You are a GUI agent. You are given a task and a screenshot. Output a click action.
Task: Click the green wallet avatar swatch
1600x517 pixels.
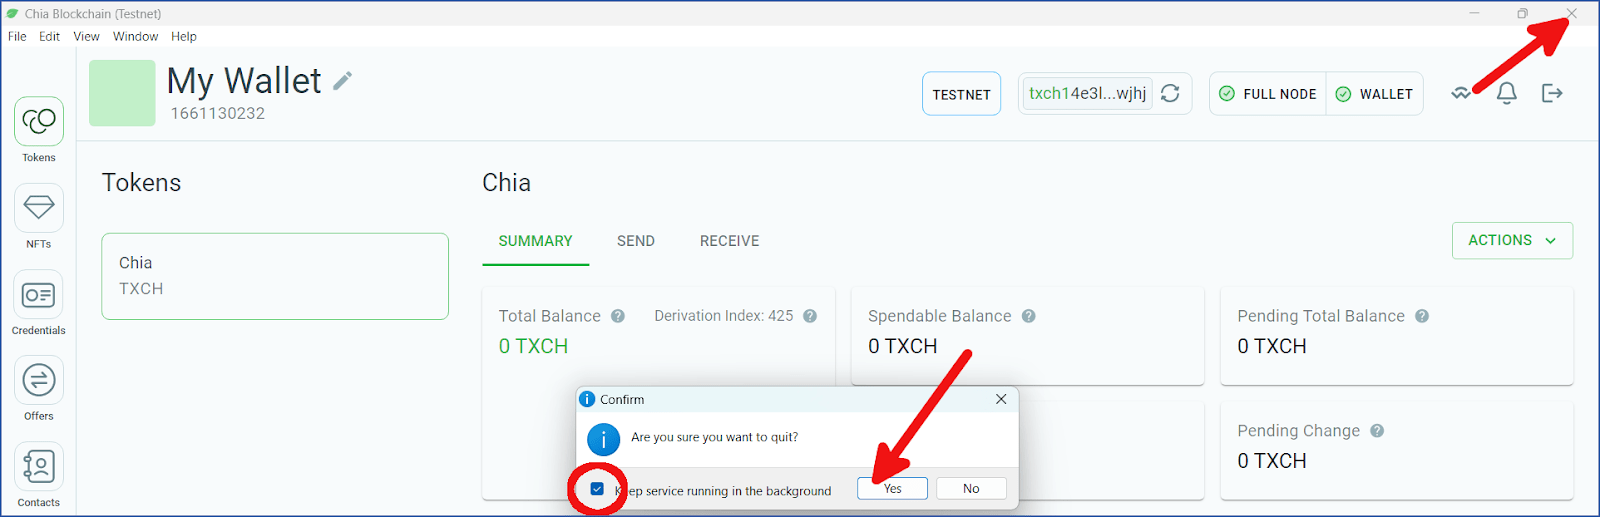pyautogui.click(x=122, y=93)
